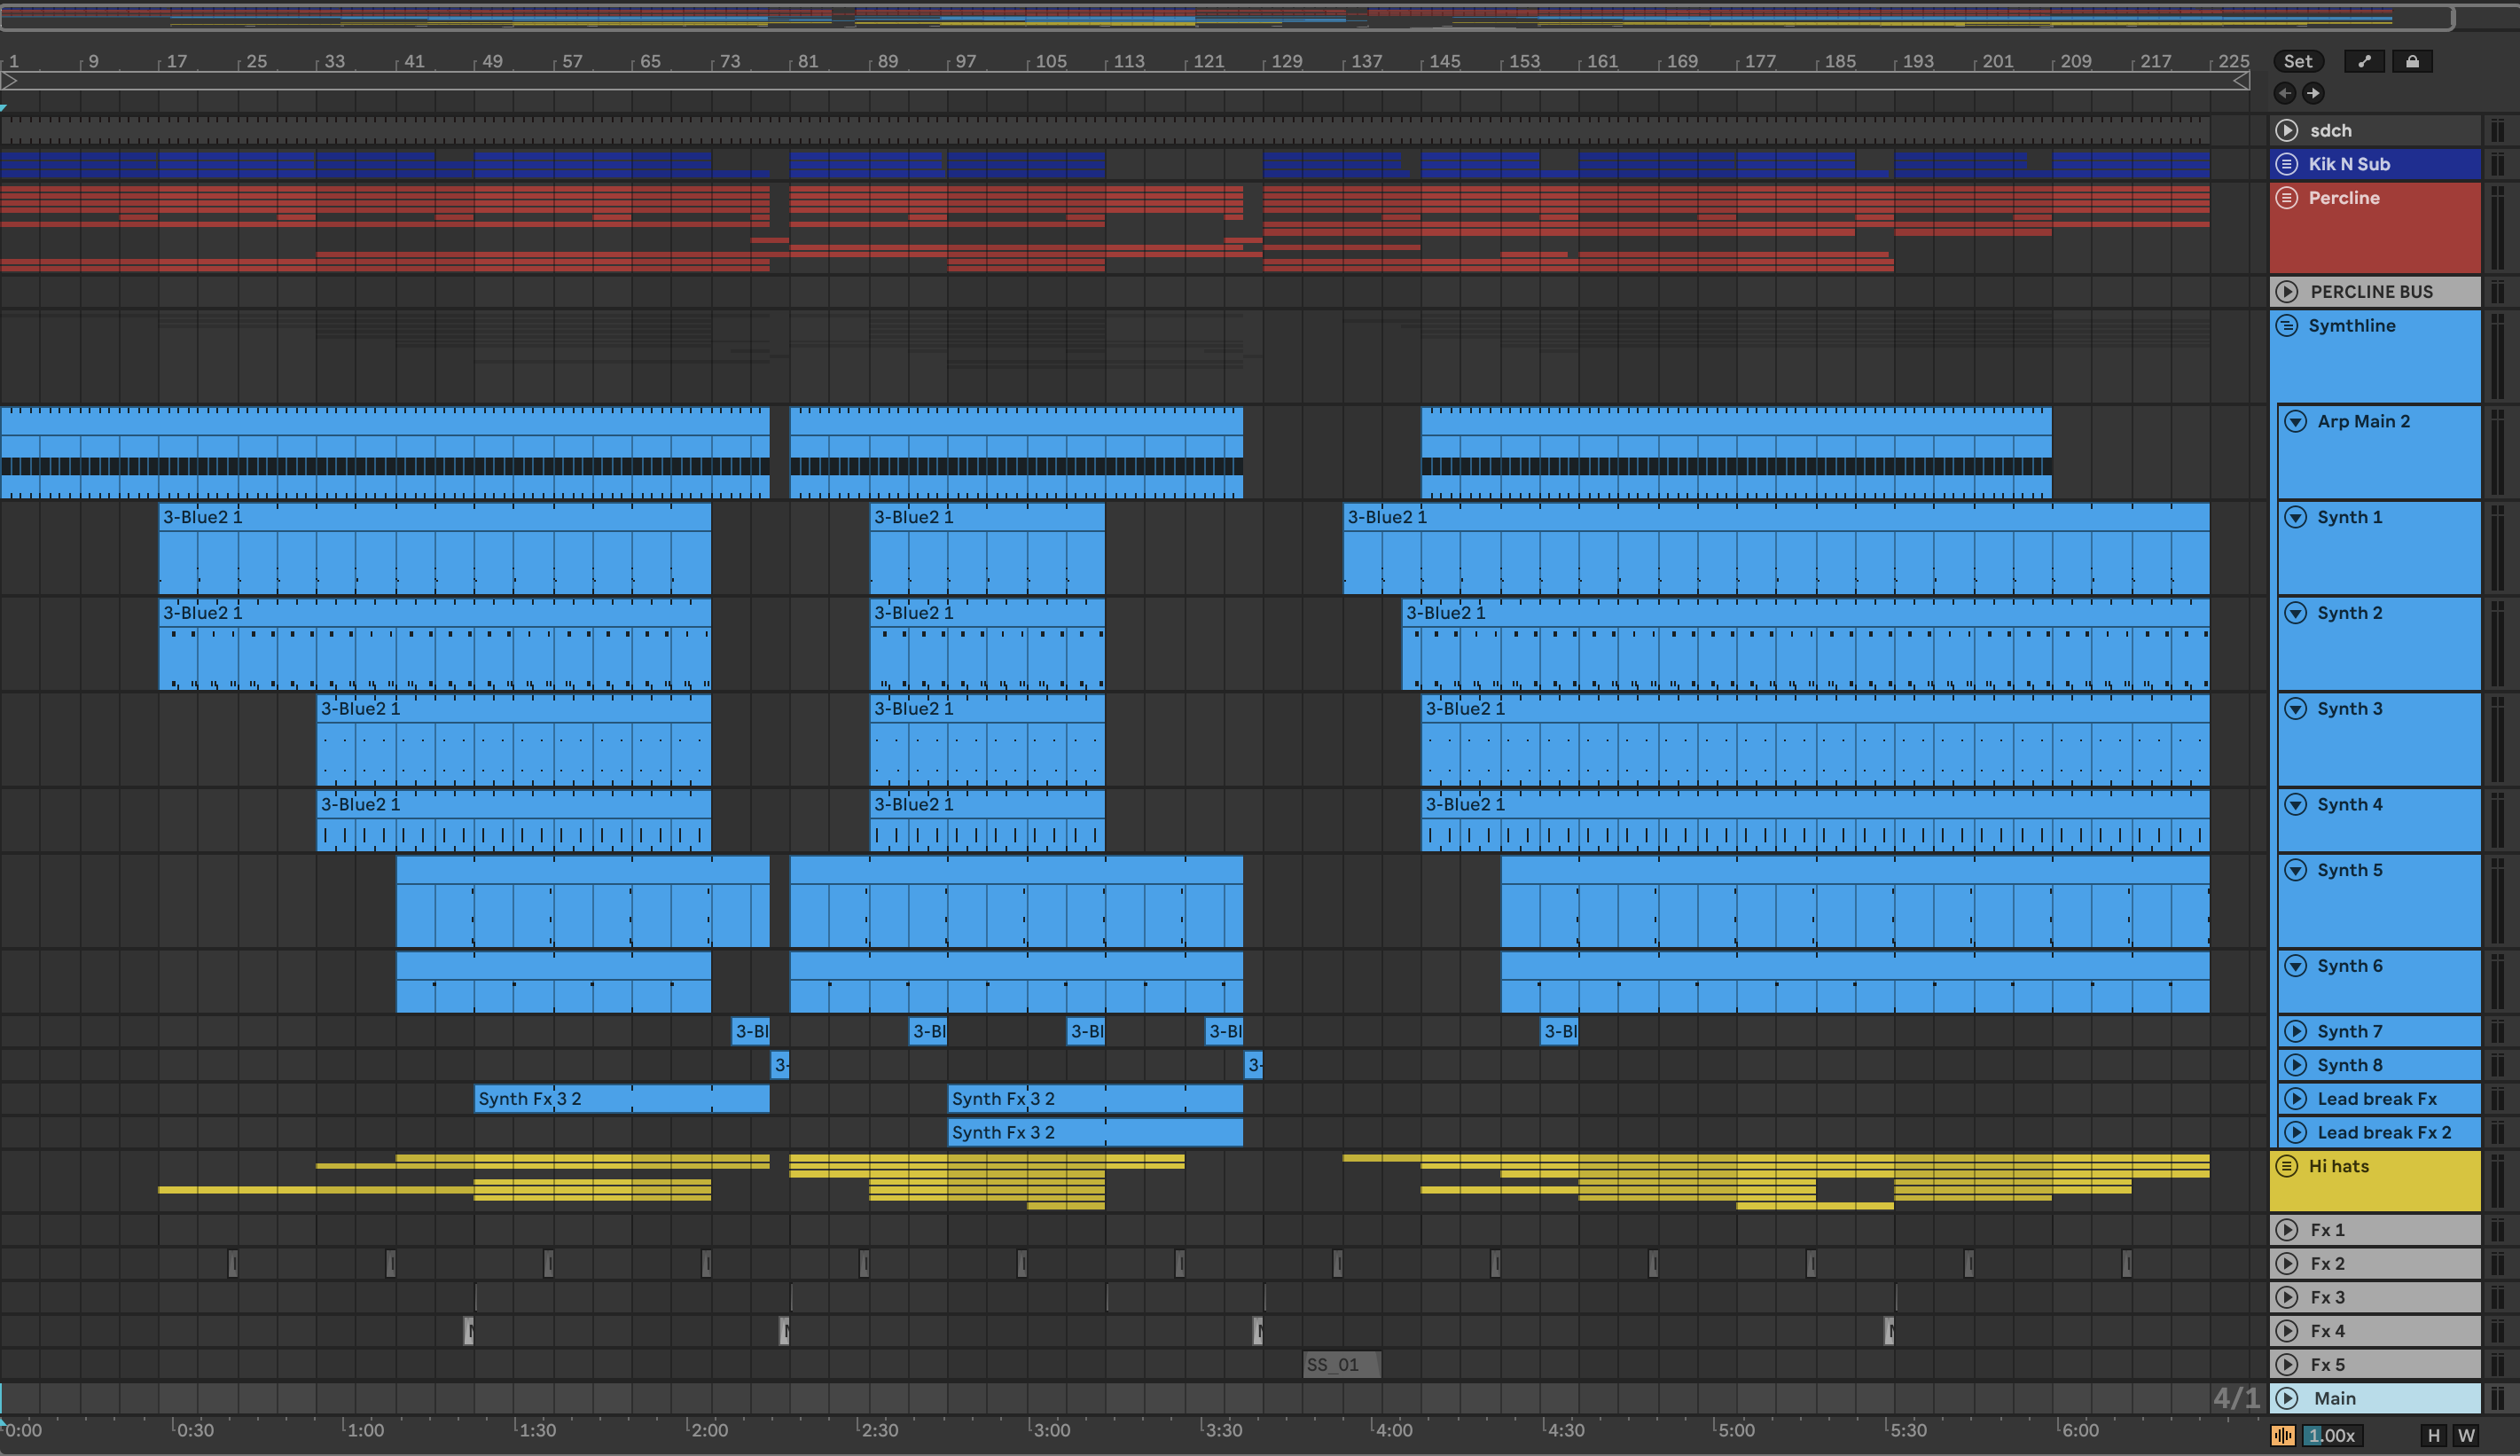This screenshot has width=2520, height=1456.
Task: Click bar 129 in the beat ruler
Action: tap(1286, 61)
